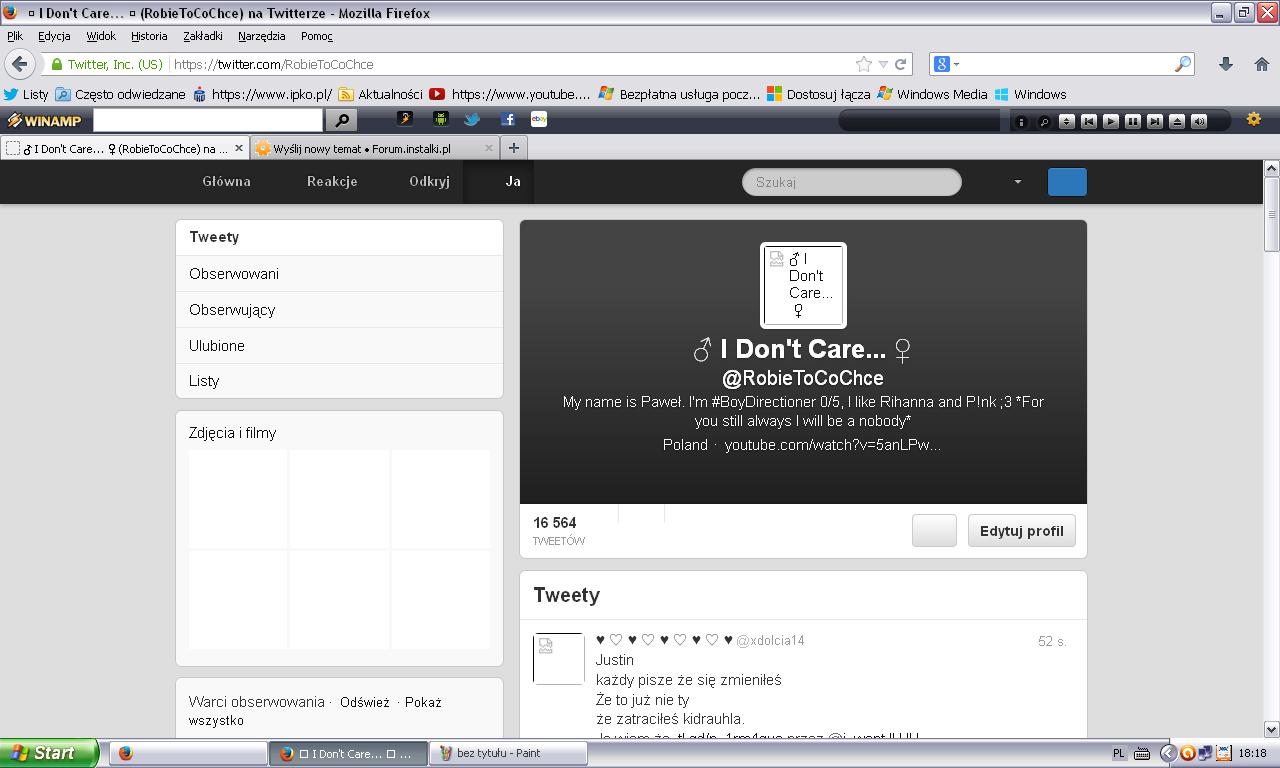Screen dimensions: 1280x768
Task: Open the ipko.pl bookmark
Action: [262, 94]
